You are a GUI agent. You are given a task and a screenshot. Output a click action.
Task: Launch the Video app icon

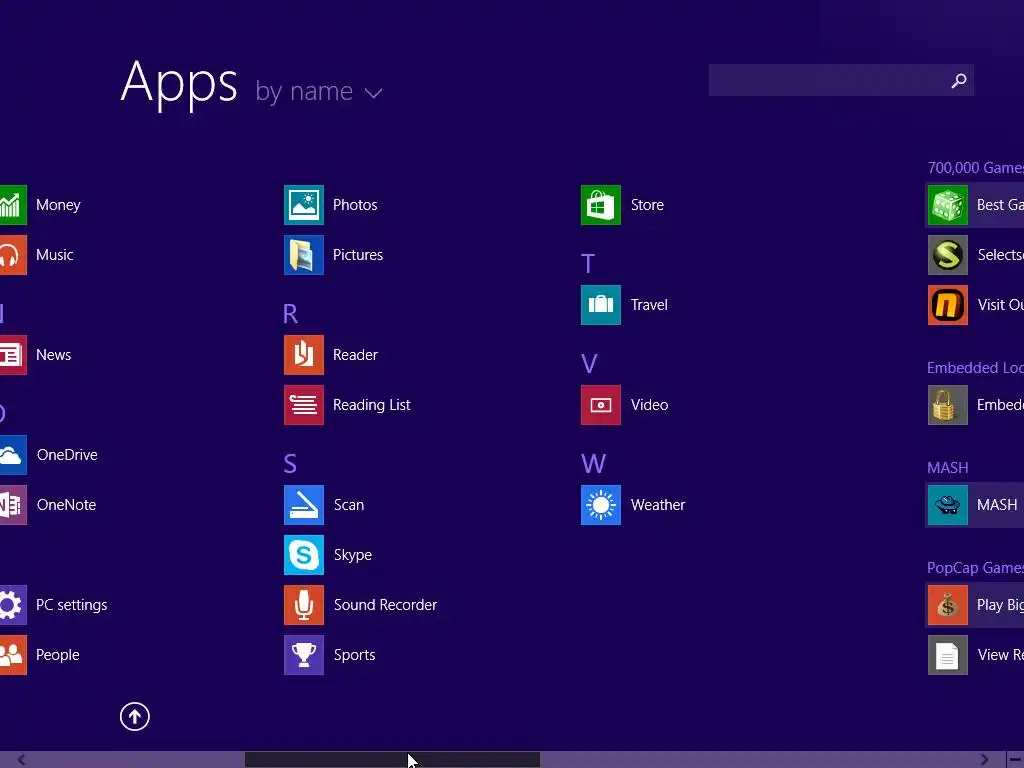(x=601, y=405)
